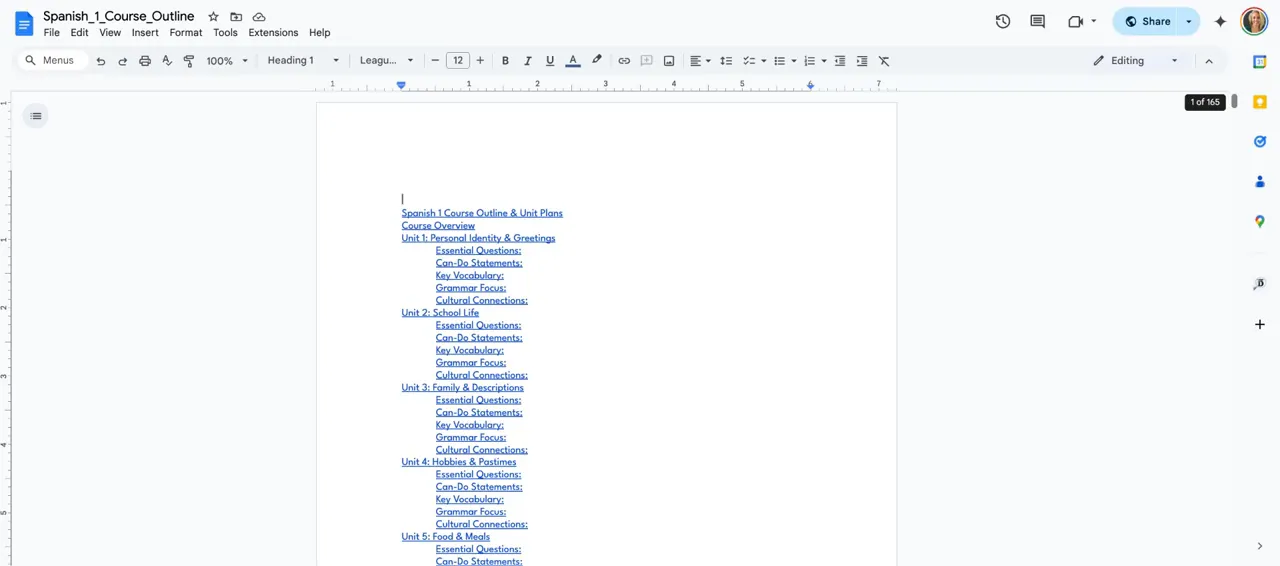The width and height of the screenshot is (1280, 566).
Task: Click the clear formatting icon
Action: 884,61
